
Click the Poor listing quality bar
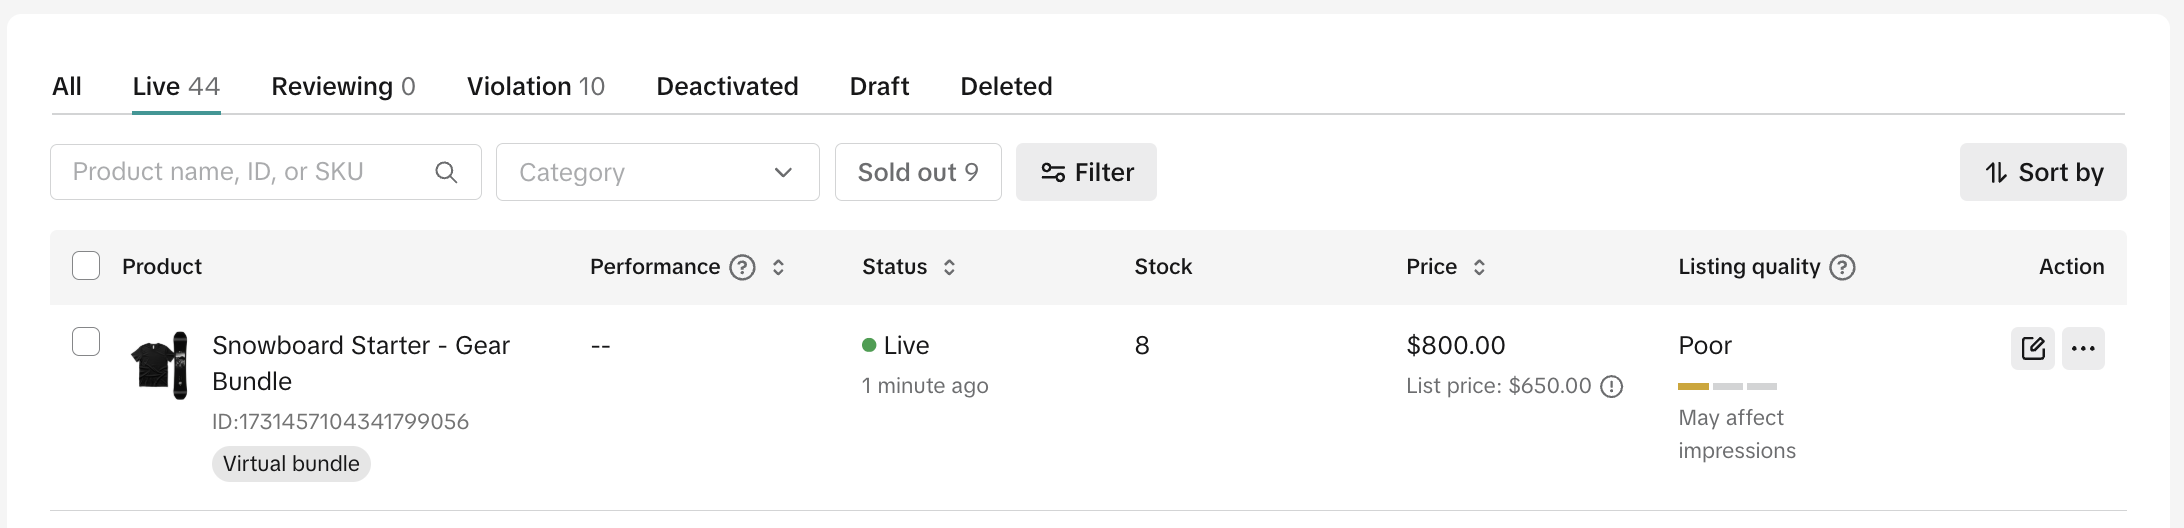1727,386
